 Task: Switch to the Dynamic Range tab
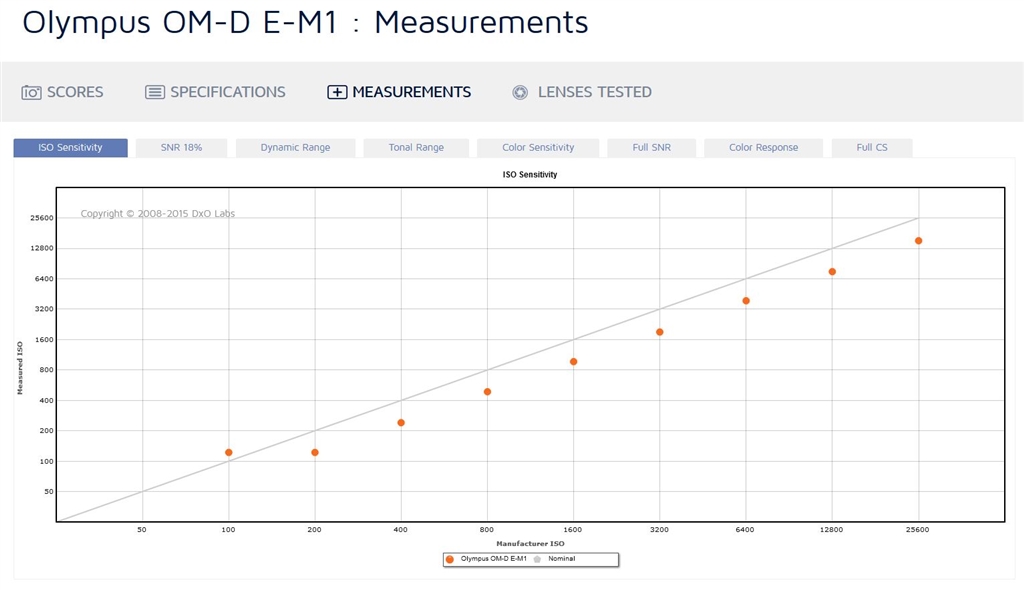click(295, 148)
